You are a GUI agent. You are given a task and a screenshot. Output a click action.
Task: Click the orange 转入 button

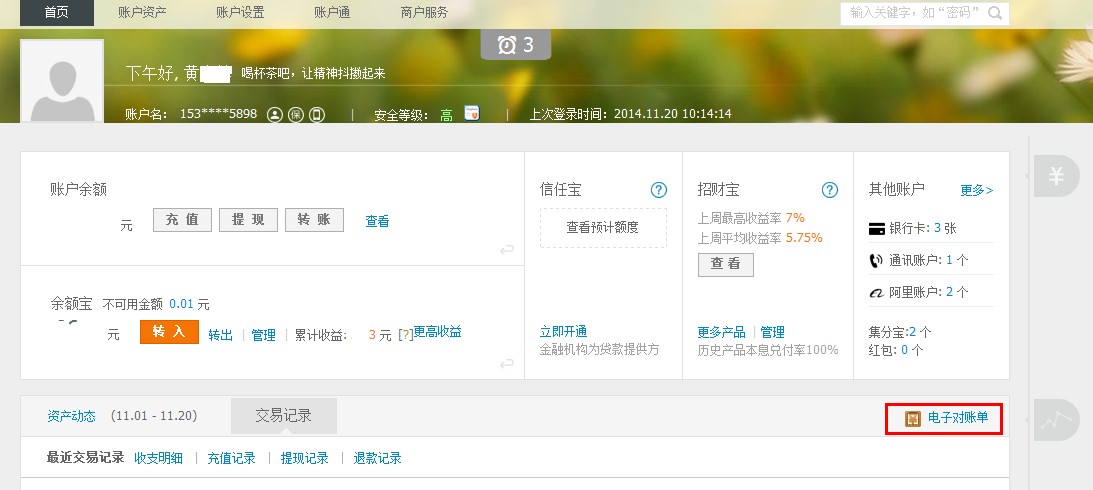point(169,333)
